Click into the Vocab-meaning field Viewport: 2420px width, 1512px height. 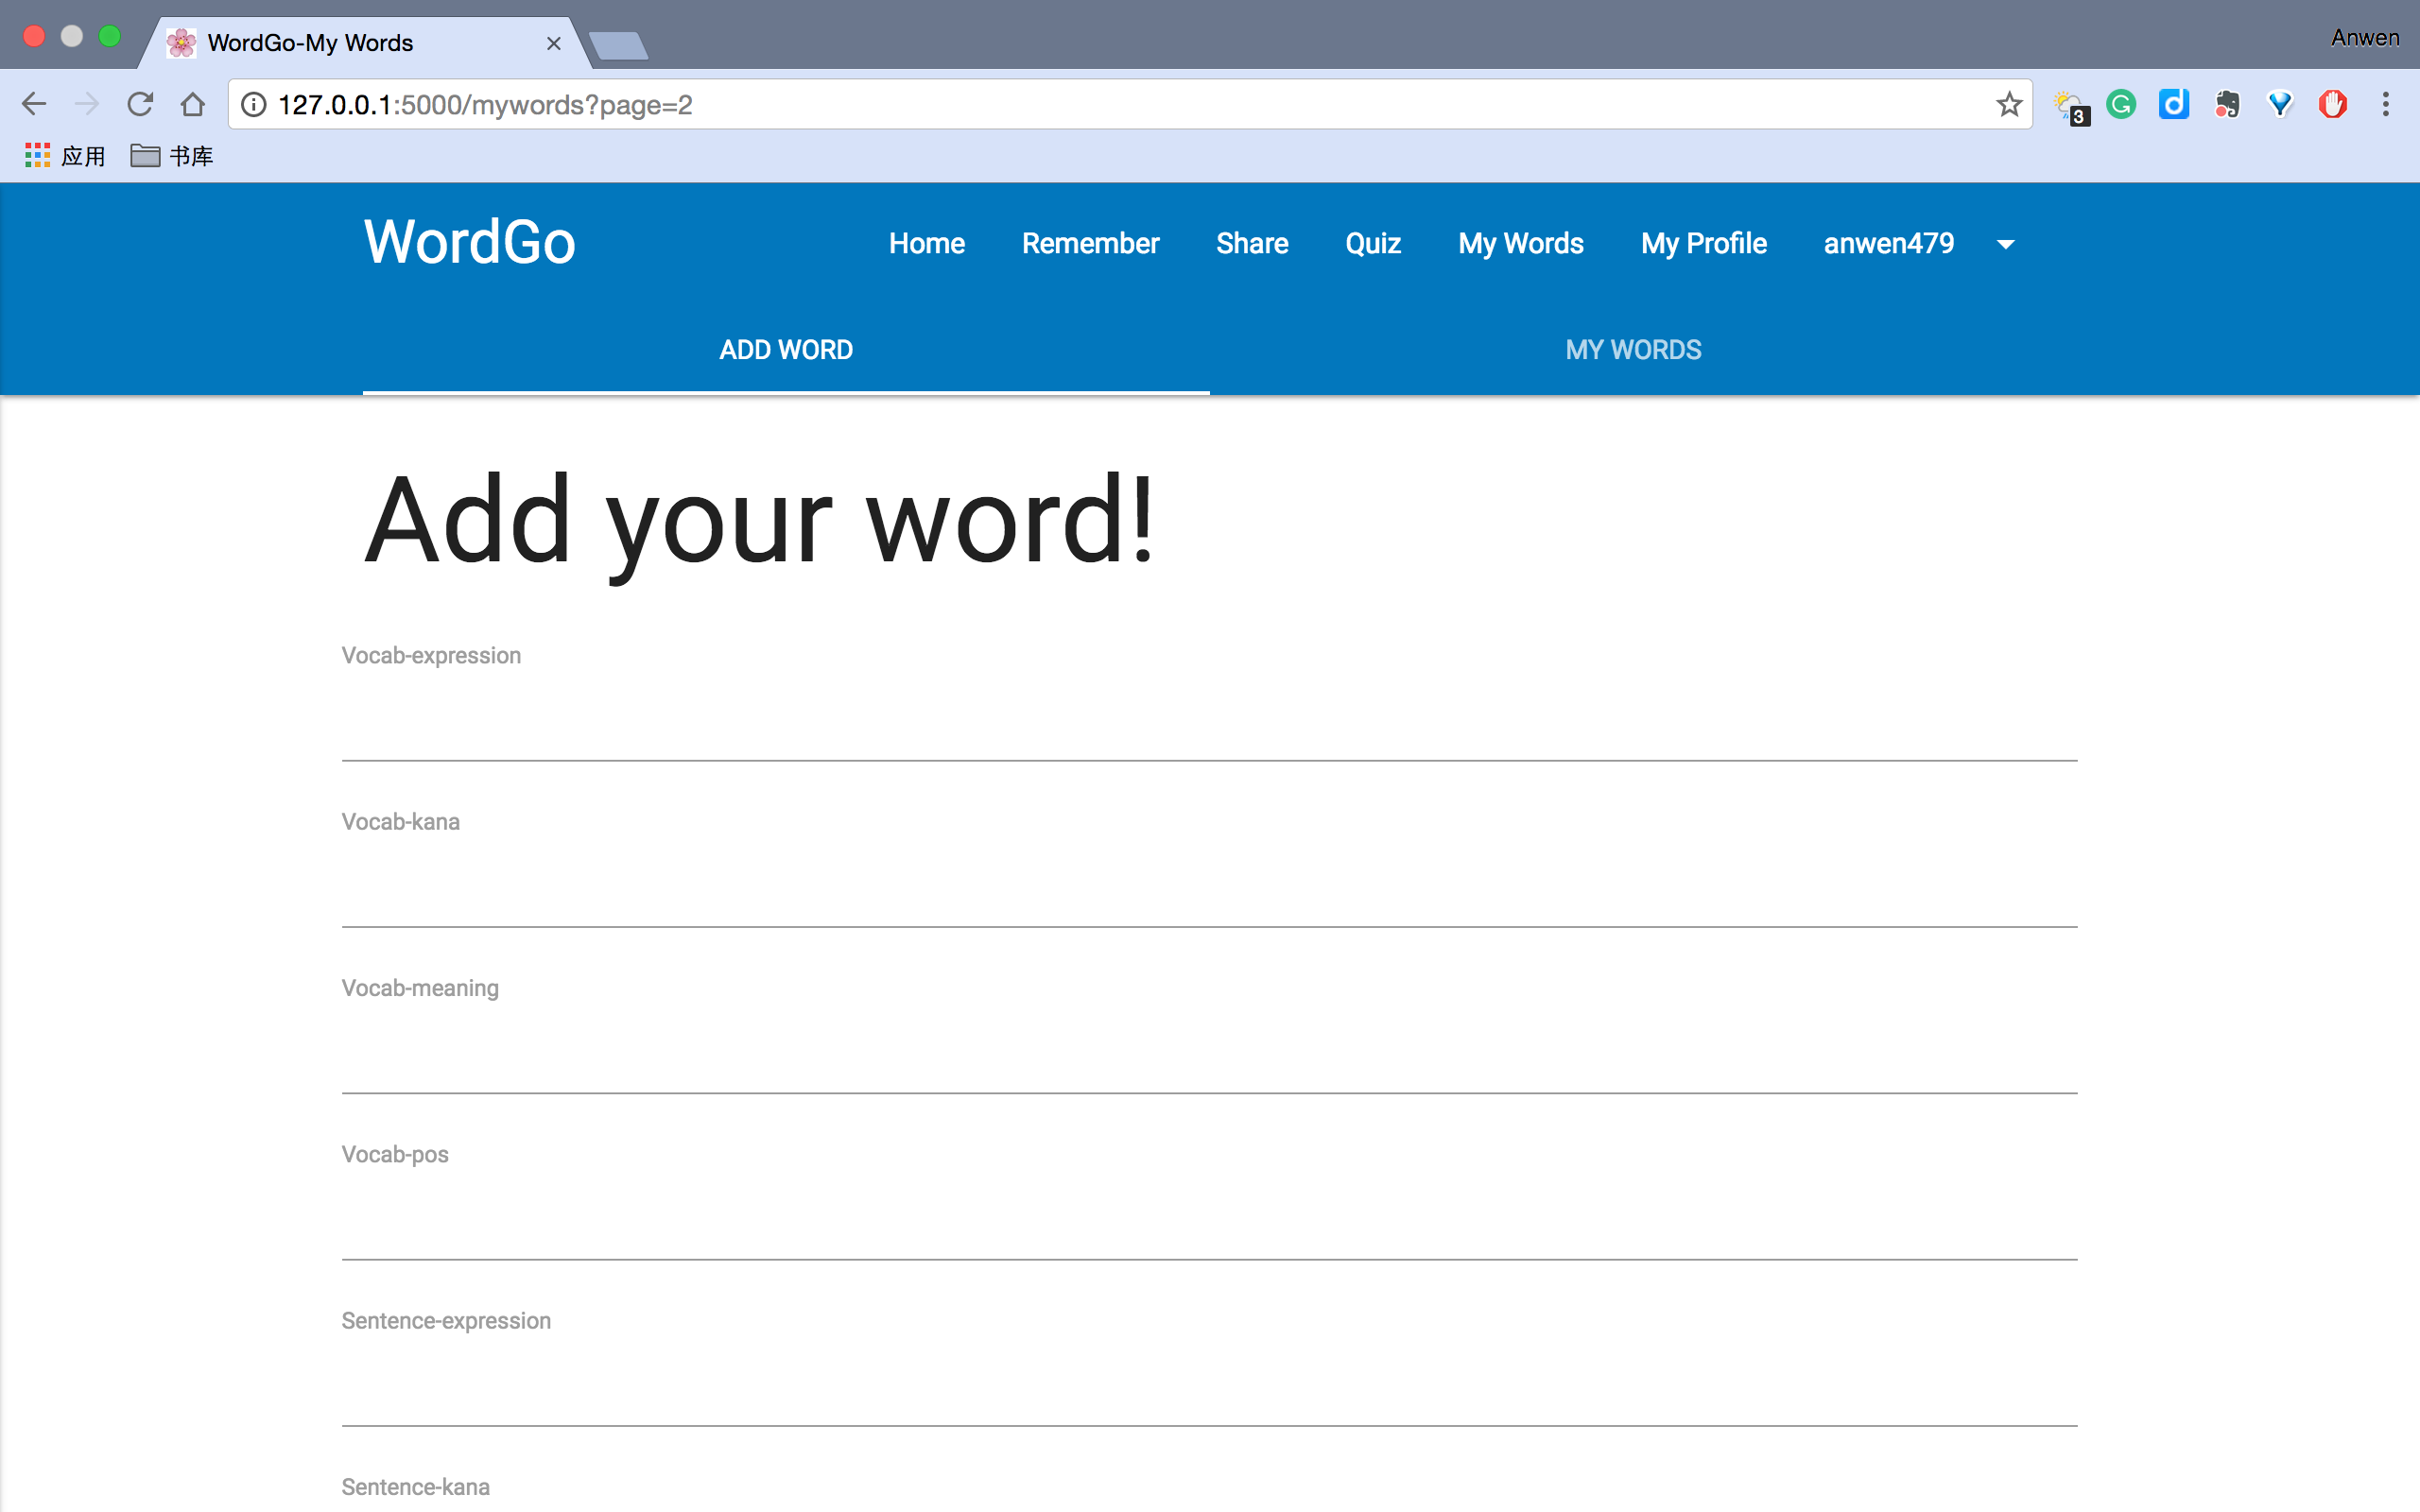coord(1208,1060)
